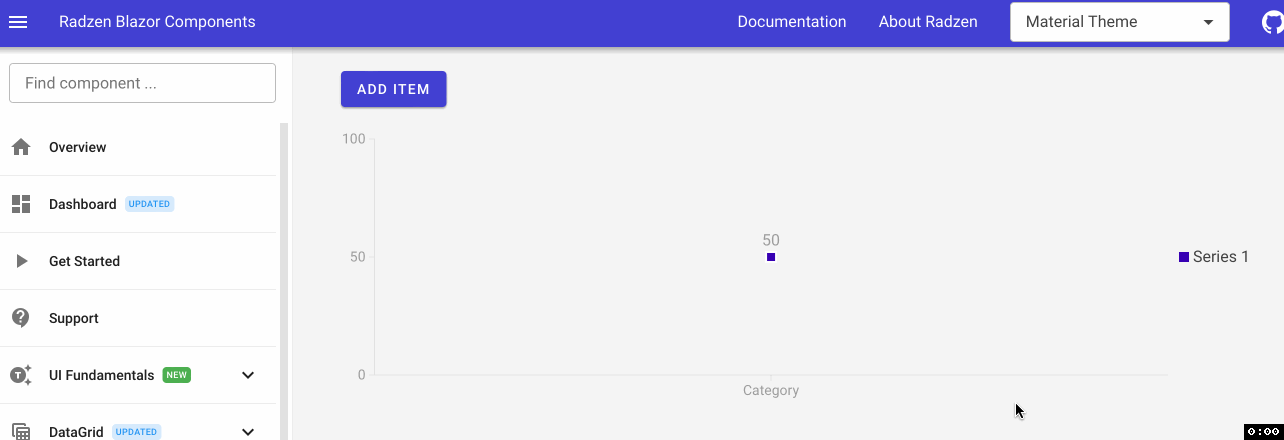Click the Series 1 legend color swatch
Screen dimensions: 1284x440
tap(1184, 257)
